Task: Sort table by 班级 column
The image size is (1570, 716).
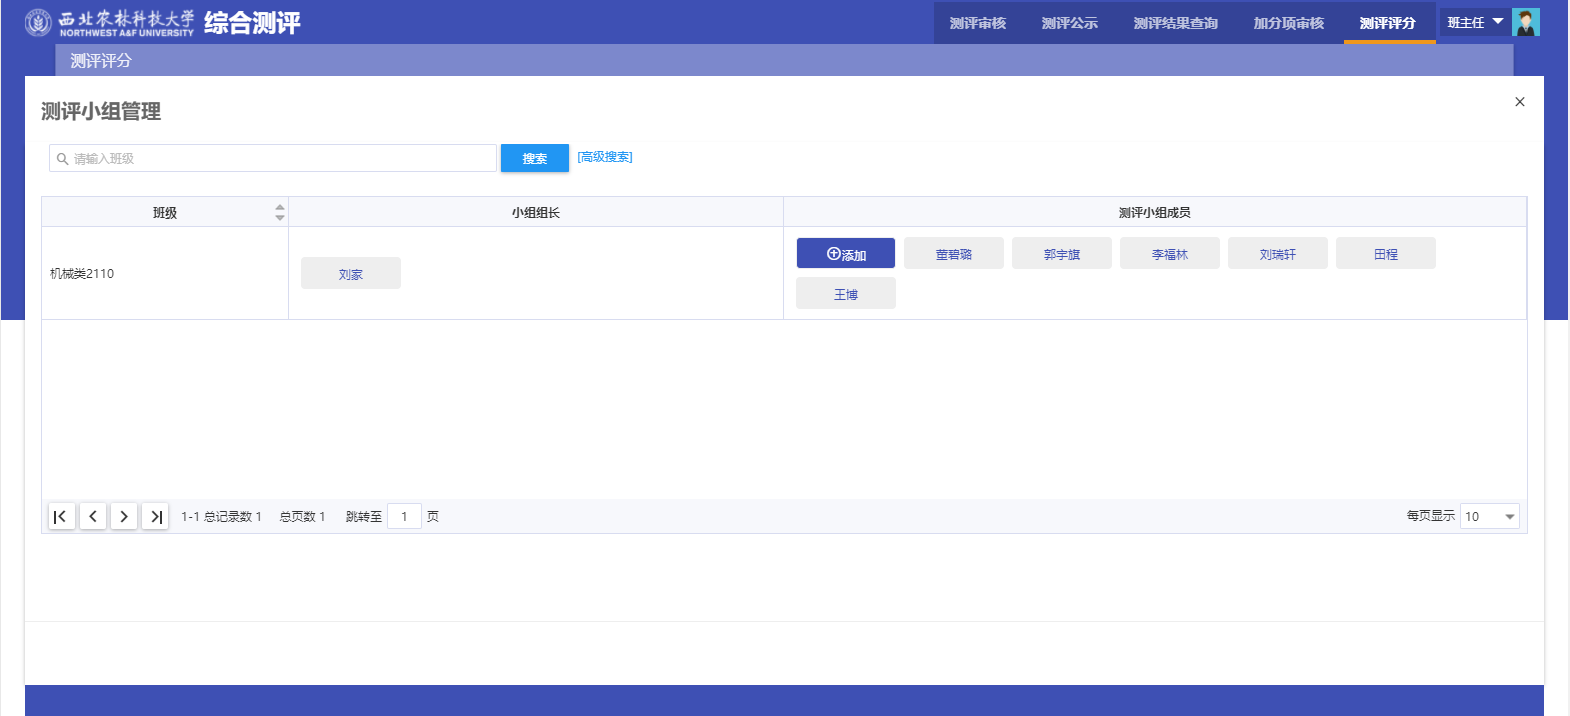Action: [279, 212]
